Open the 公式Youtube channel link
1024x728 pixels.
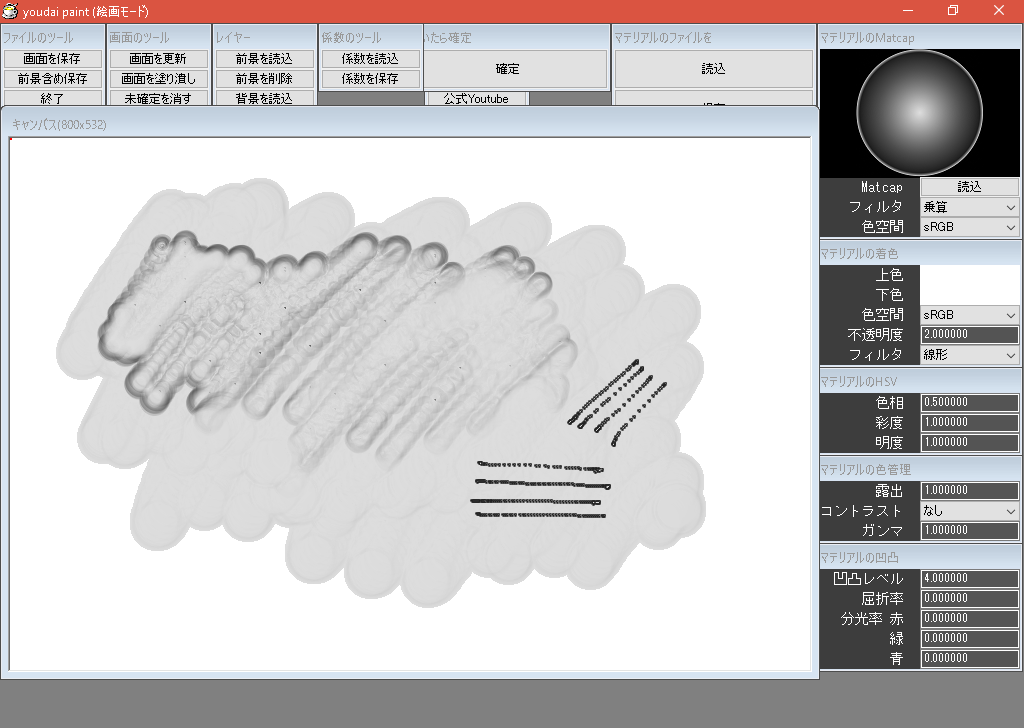coord(476,98)
